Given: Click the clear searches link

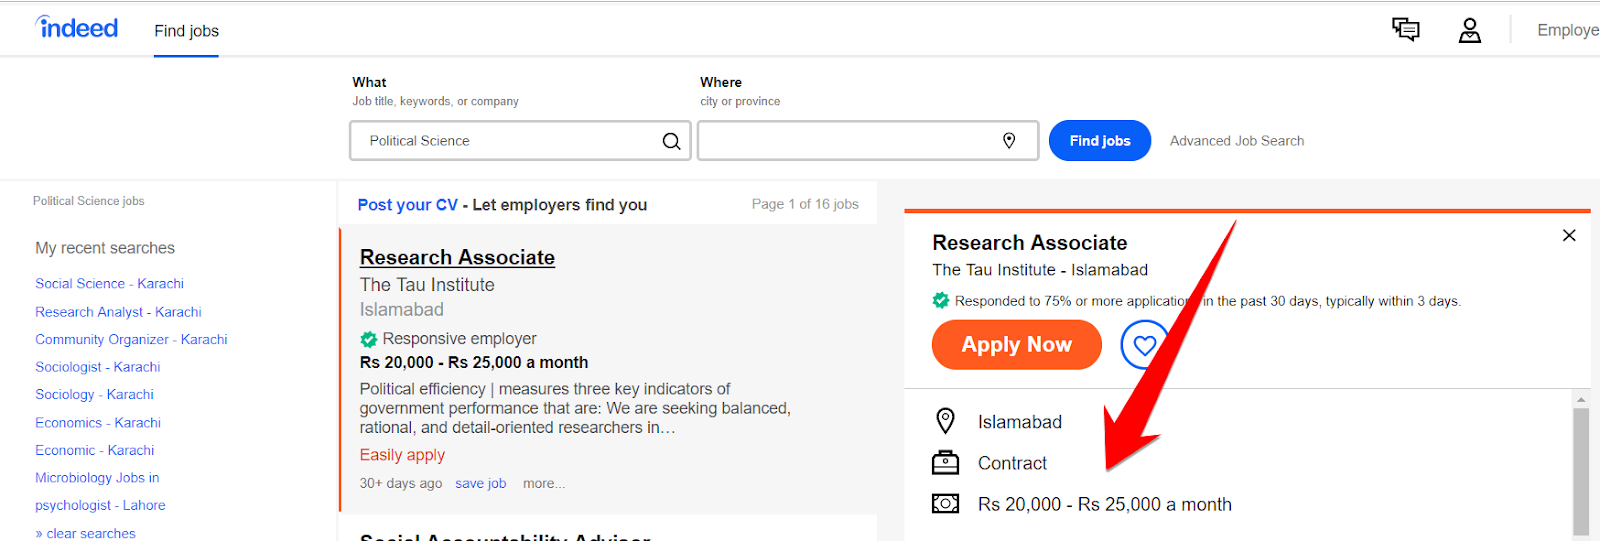Looking at the screenshot, I should 85,533.
